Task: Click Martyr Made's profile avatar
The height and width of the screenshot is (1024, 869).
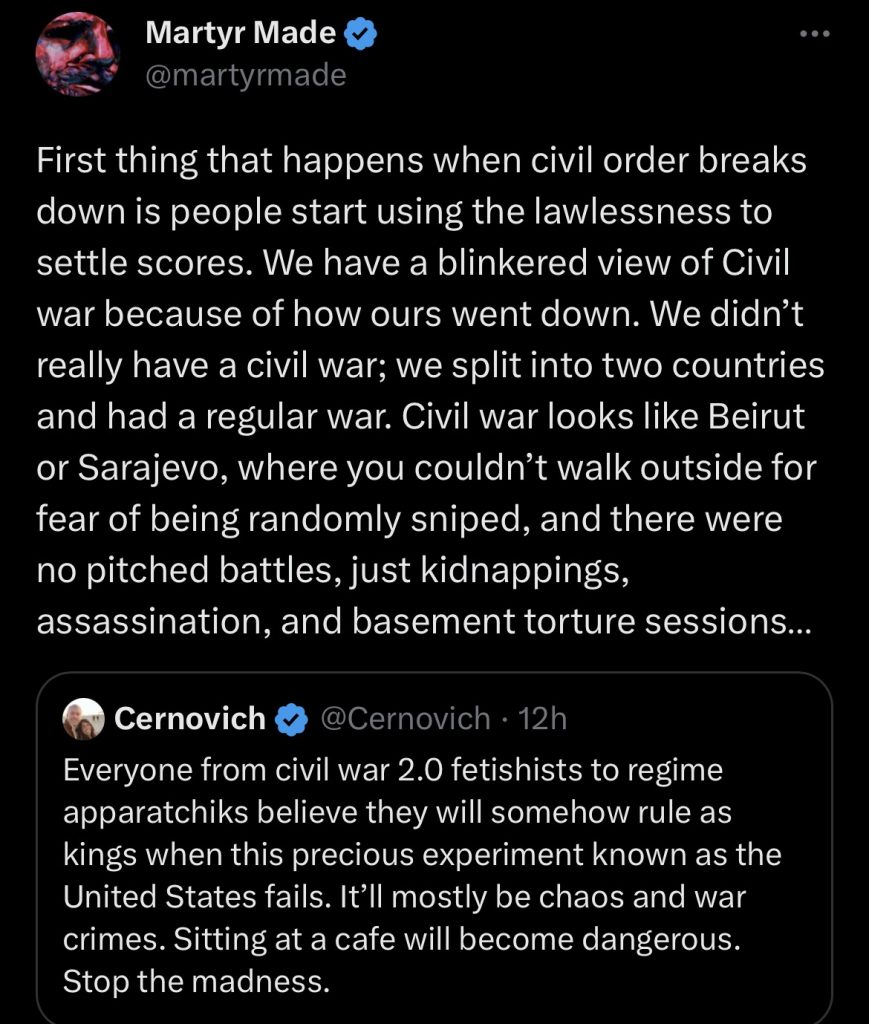Action: tap(77, 54)
